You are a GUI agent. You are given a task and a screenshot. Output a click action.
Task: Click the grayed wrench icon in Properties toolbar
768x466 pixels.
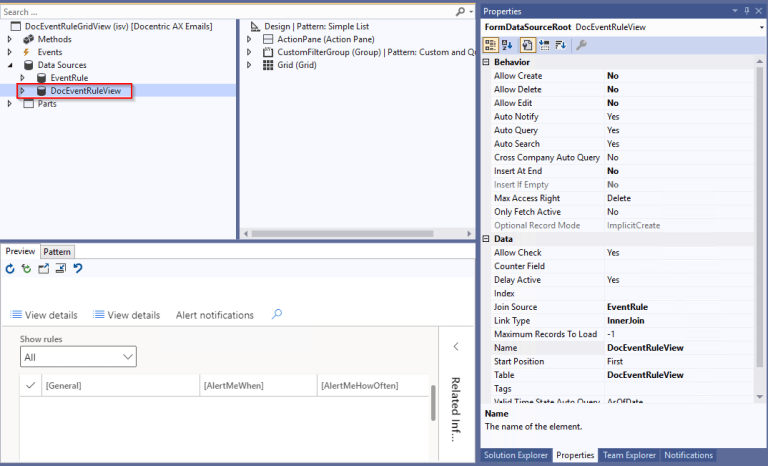(x=581, y=45)
